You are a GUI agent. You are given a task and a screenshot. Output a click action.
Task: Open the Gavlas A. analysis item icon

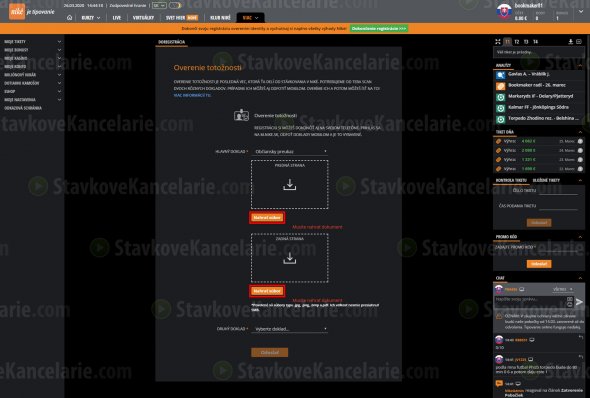coord(500,75)
